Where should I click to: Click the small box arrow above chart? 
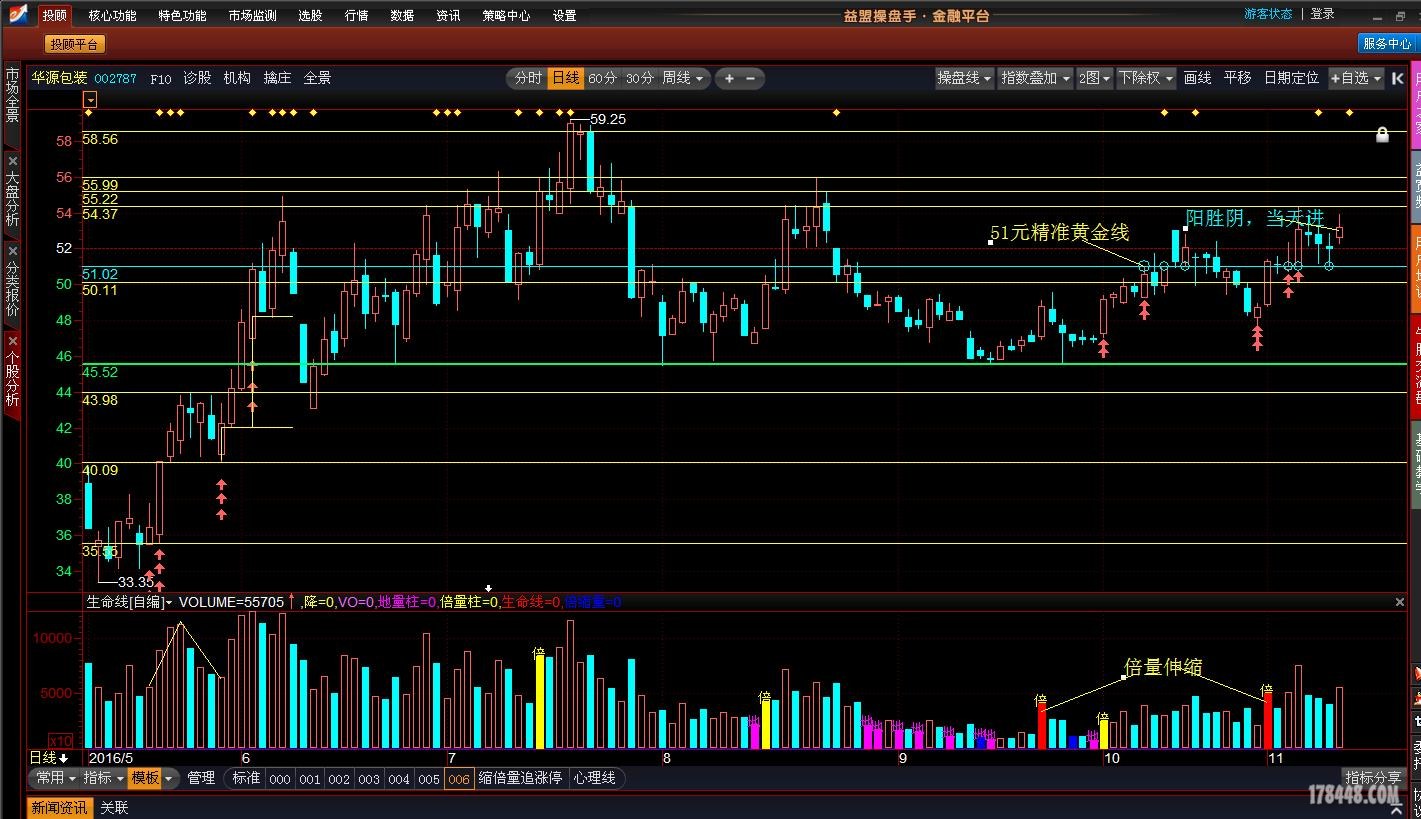tap(90, 99)
